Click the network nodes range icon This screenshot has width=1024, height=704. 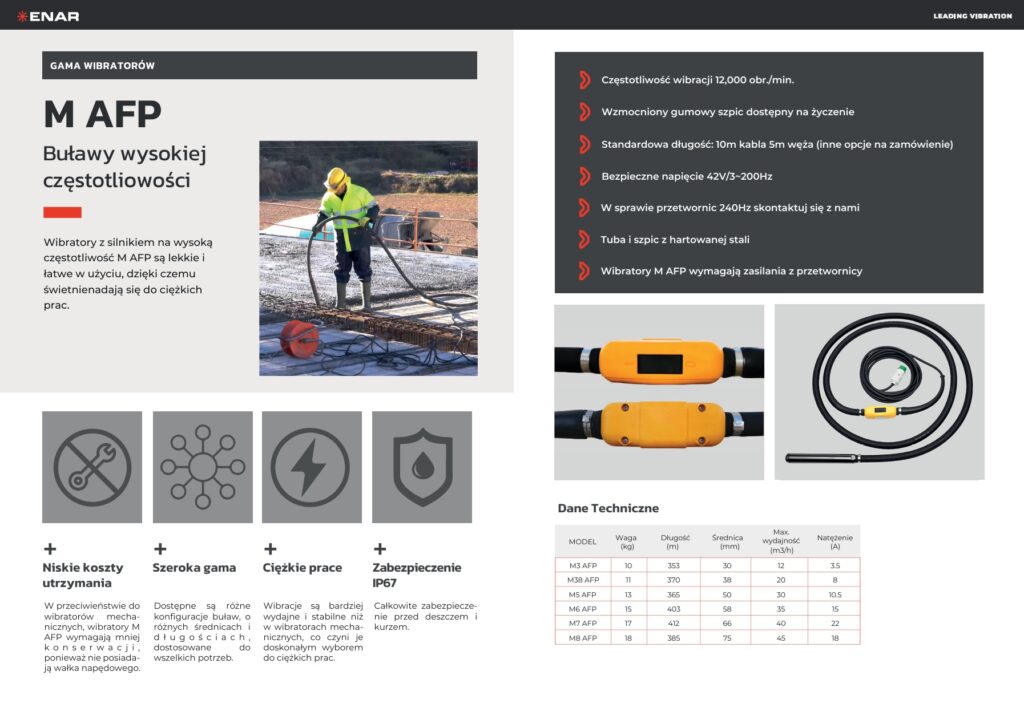[x=202, y=467]
